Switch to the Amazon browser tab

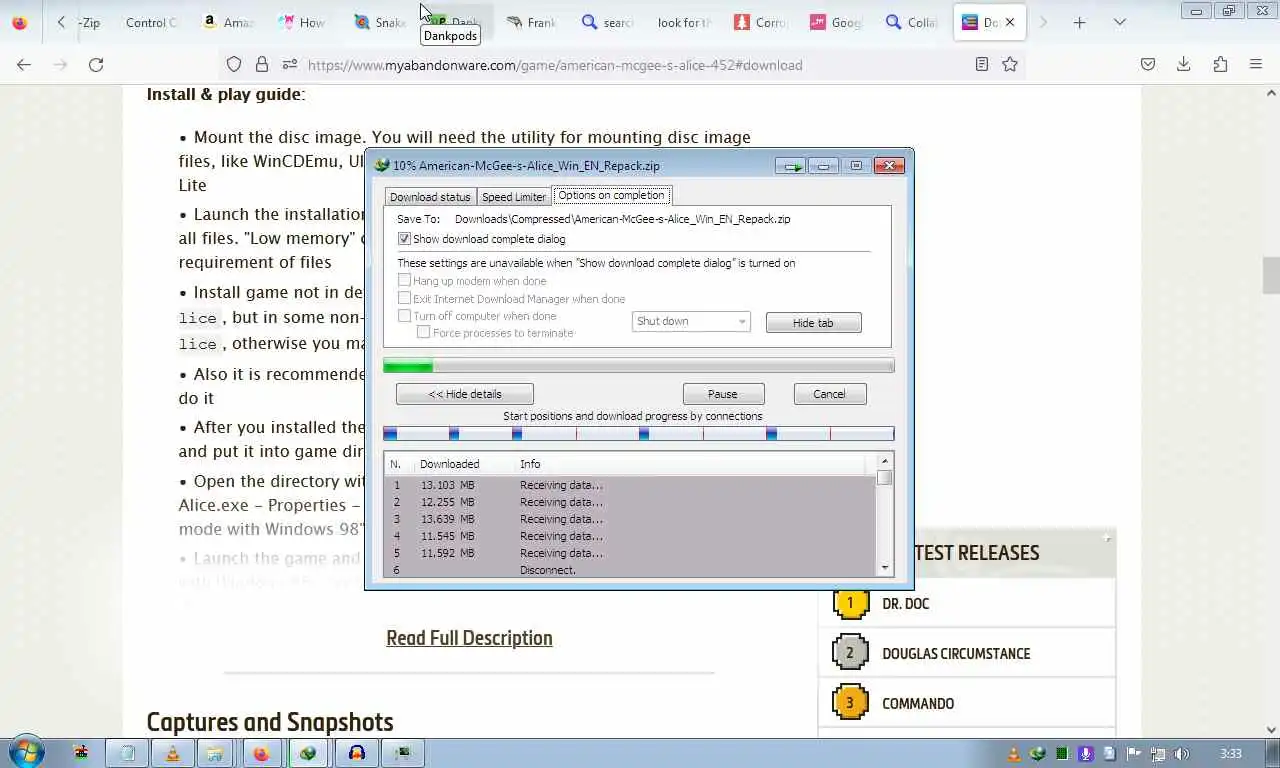tap(228, 22)
